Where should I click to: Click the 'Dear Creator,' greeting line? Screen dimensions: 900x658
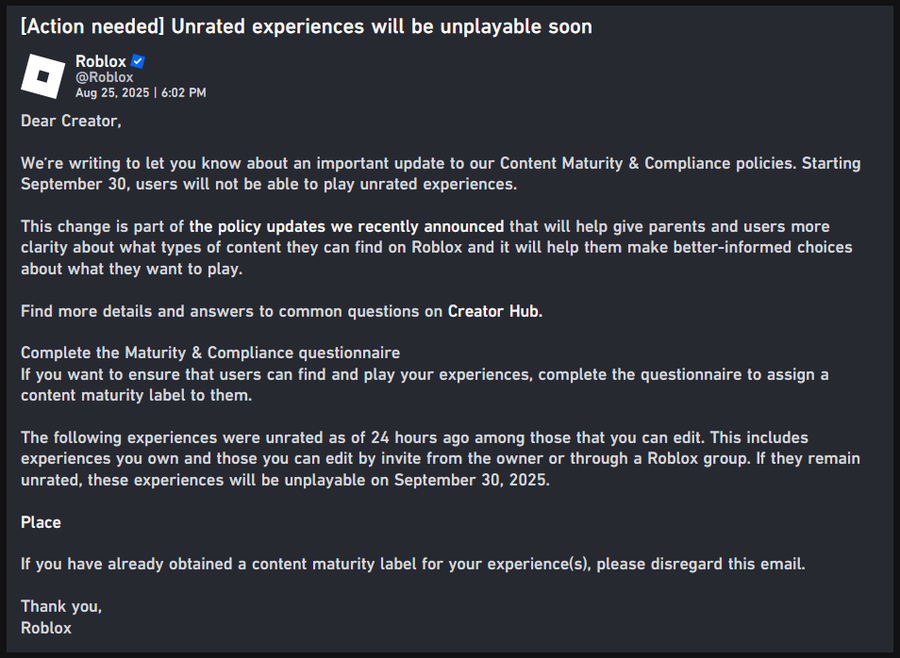pyautogui.click(x=71, y=121)
